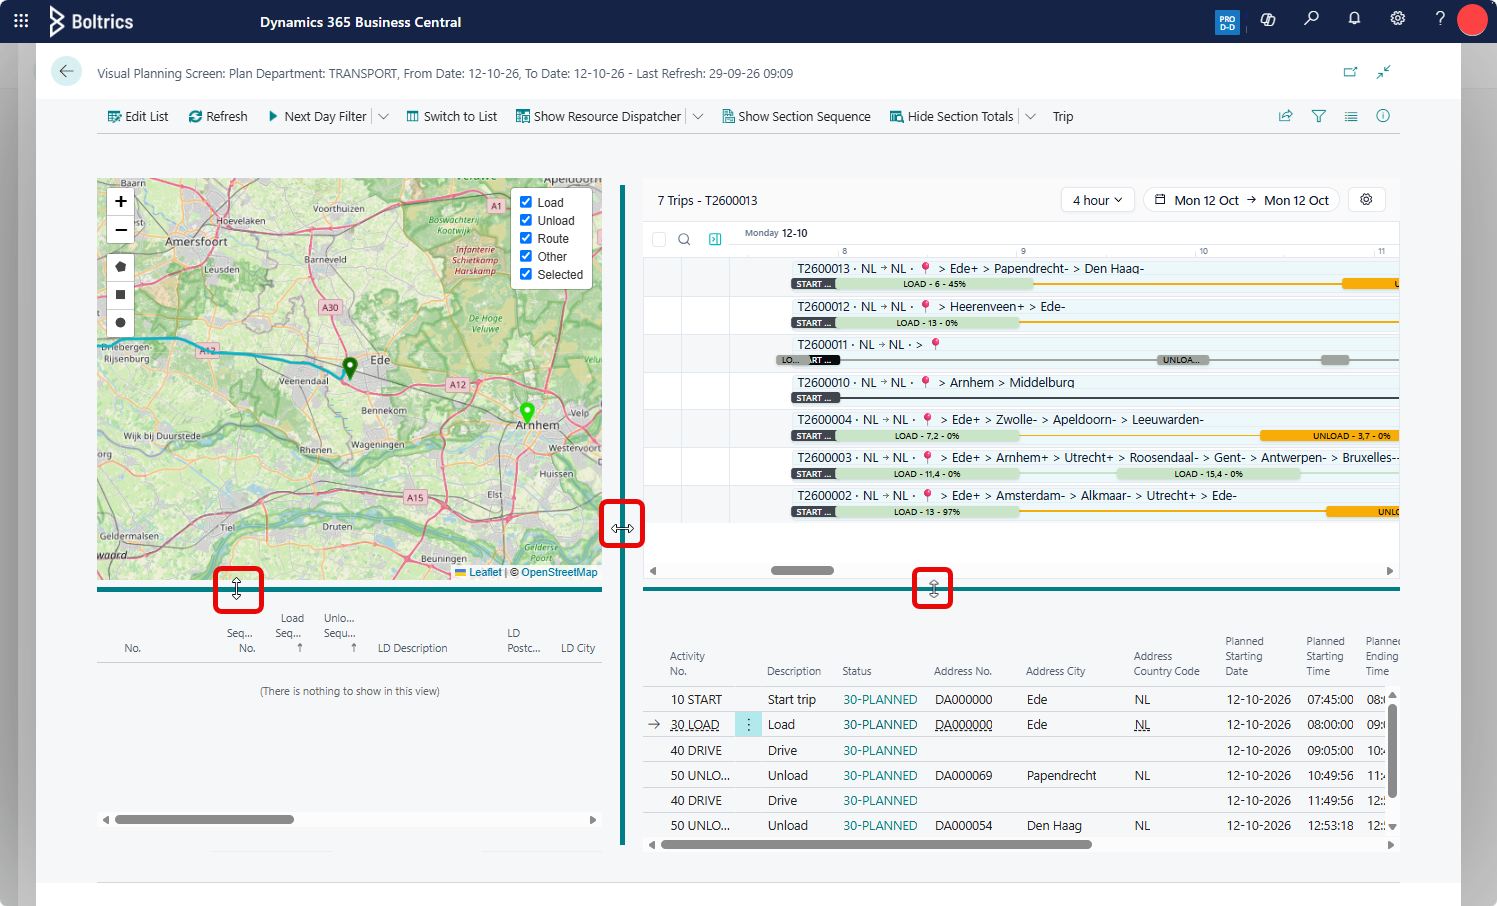The height and width of the screenshot is (906, 1497).
Task: Open the Mon 12 Oct date range picker
Action: 1241,200
